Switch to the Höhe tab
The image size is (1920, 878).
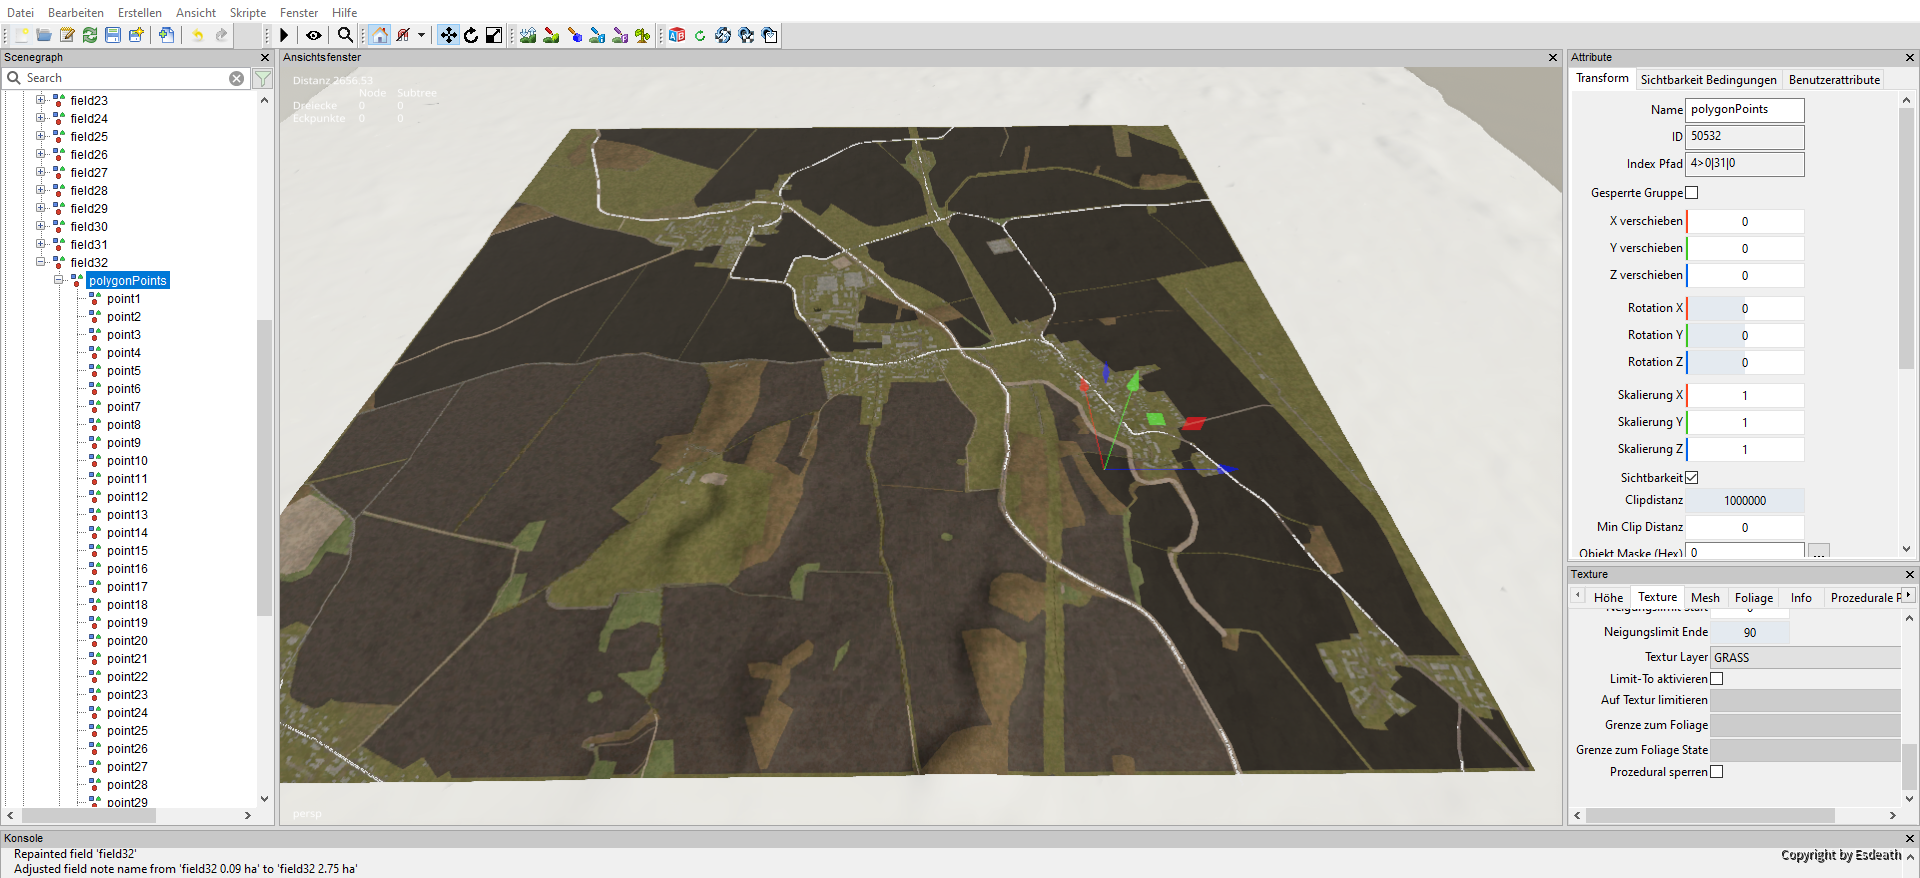click(x=1608, y=598)
